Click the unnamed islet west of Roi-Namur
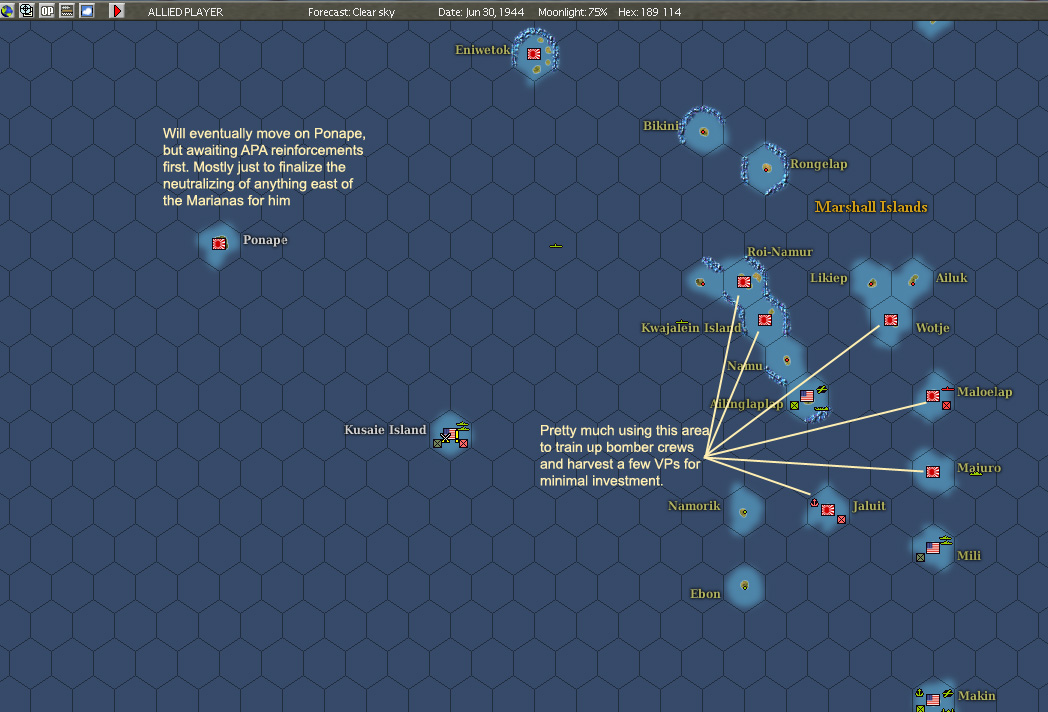Image resolution: width=1048 pixels, height=712 pixels. [700, 282]
